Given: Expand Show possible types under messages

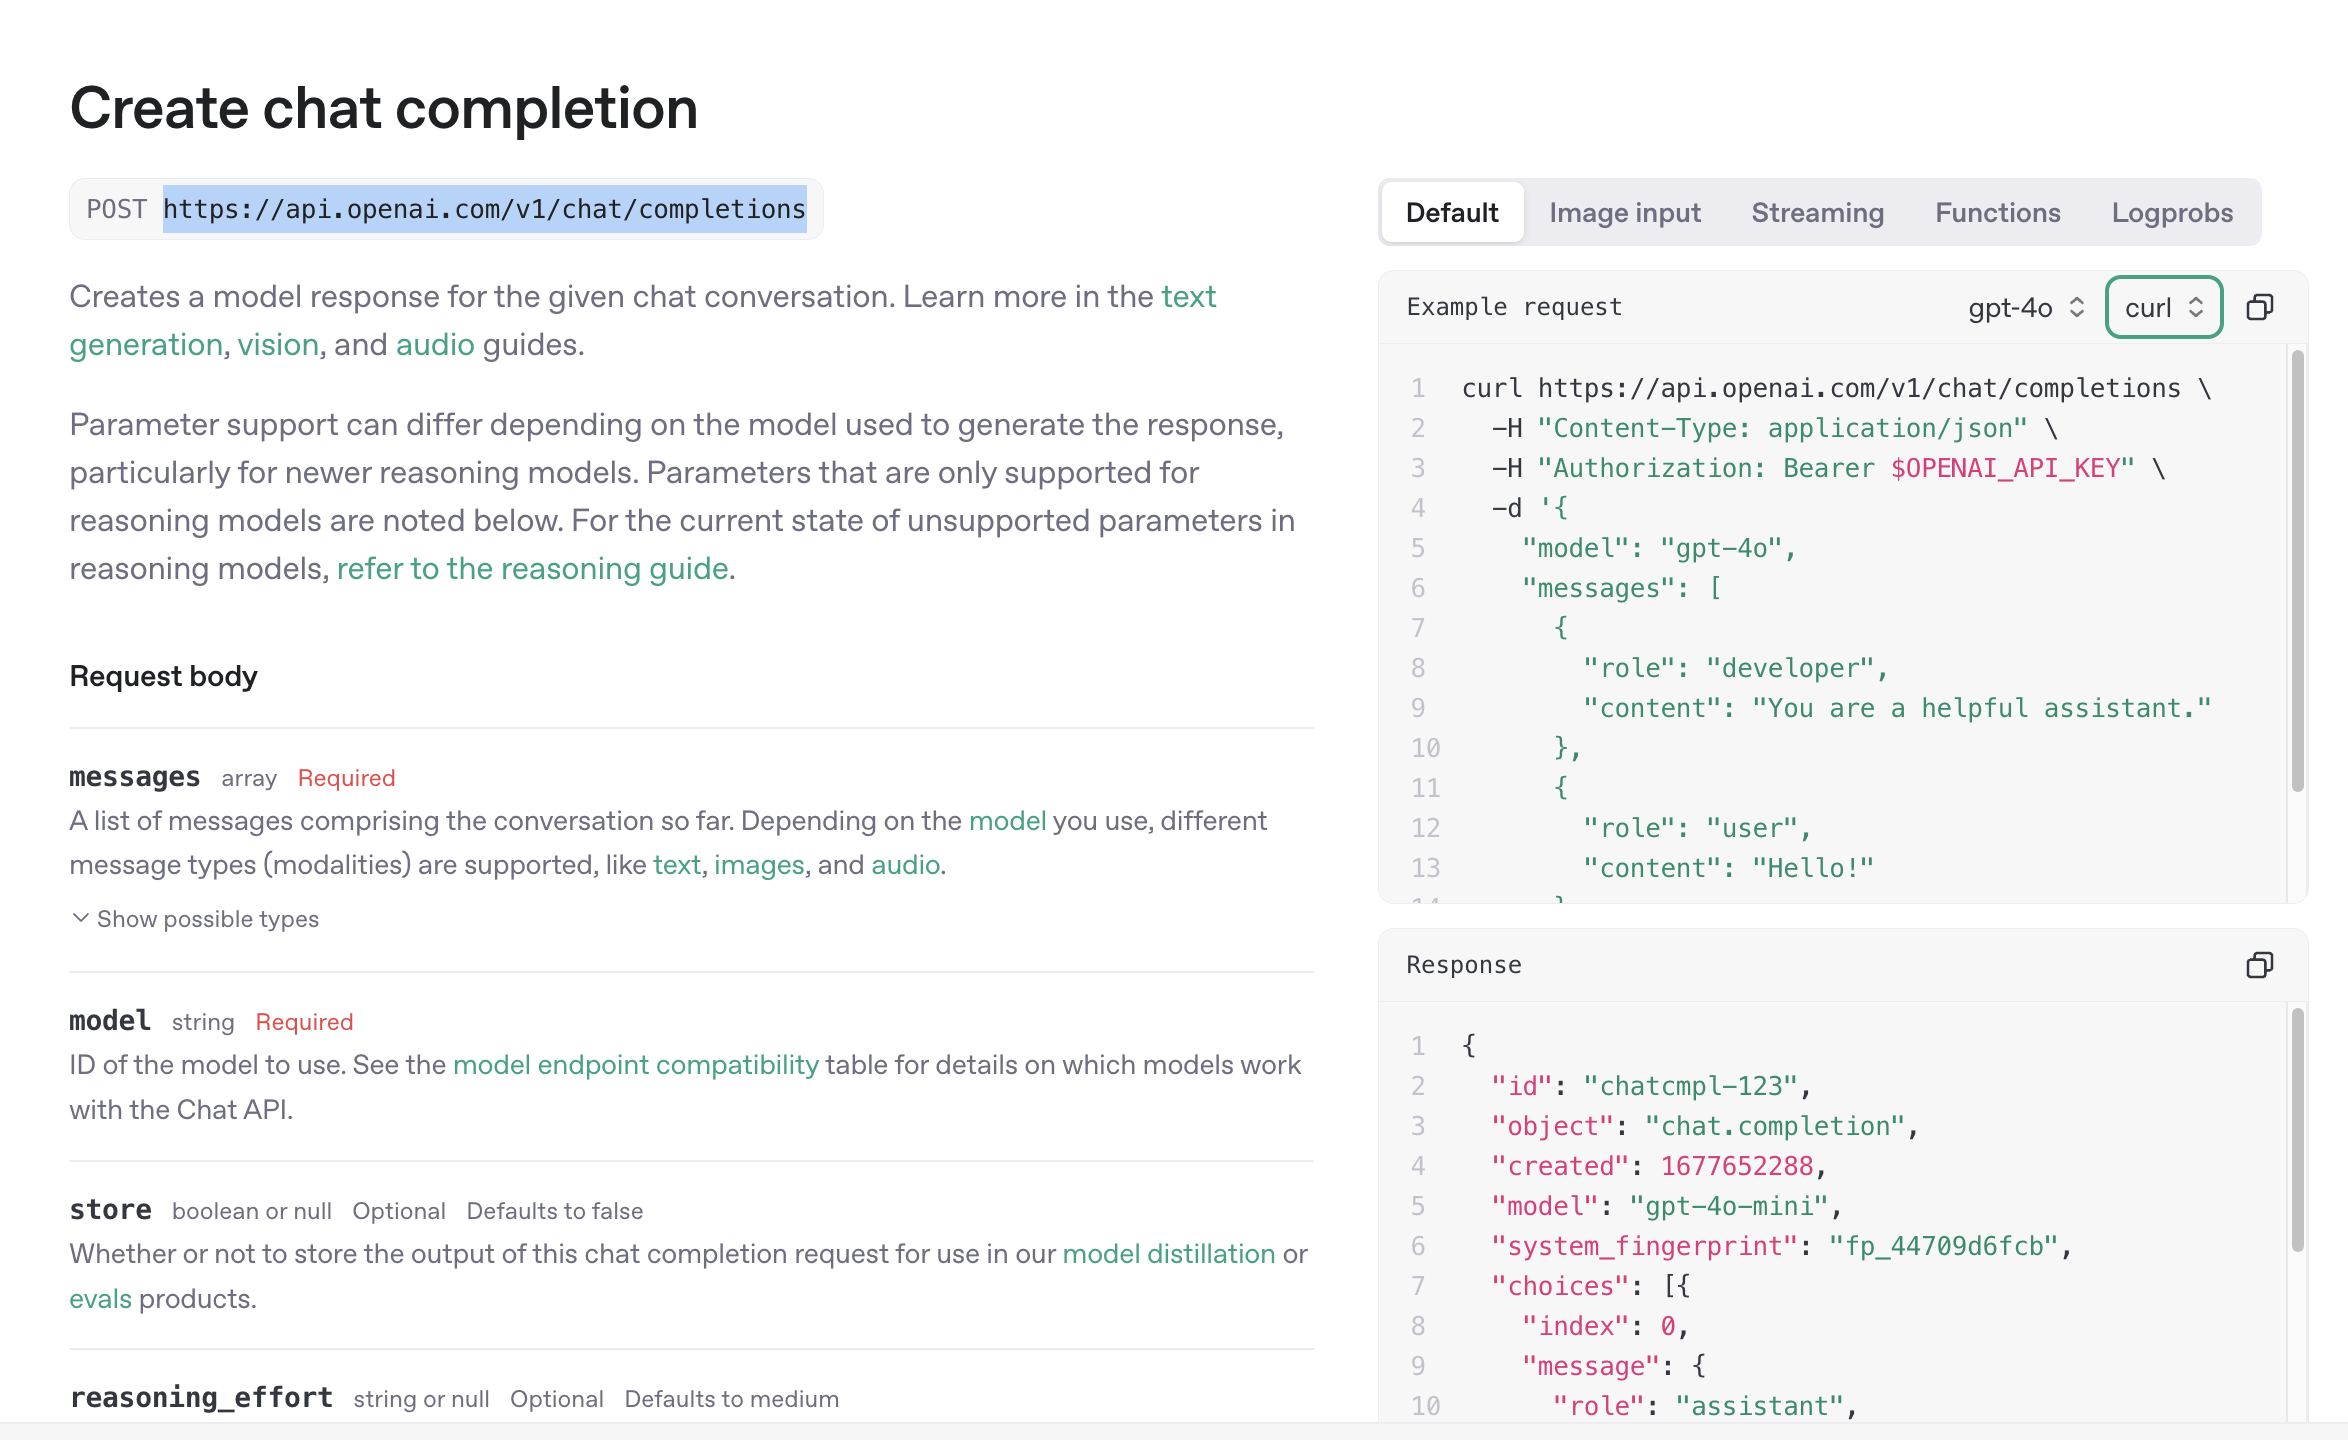Looking at the screenshot, I should pyautogui.click(x=196, y=919).
